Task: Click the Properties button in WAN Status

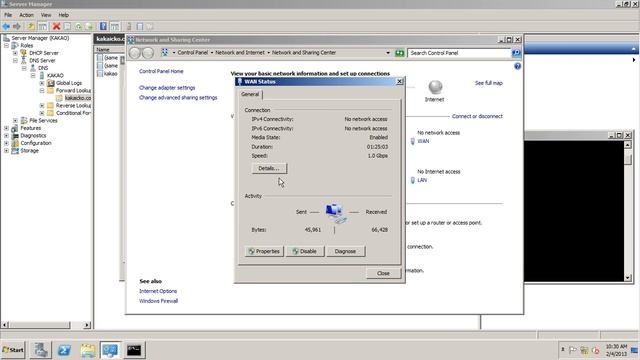Action: click(x=264, y=251)
